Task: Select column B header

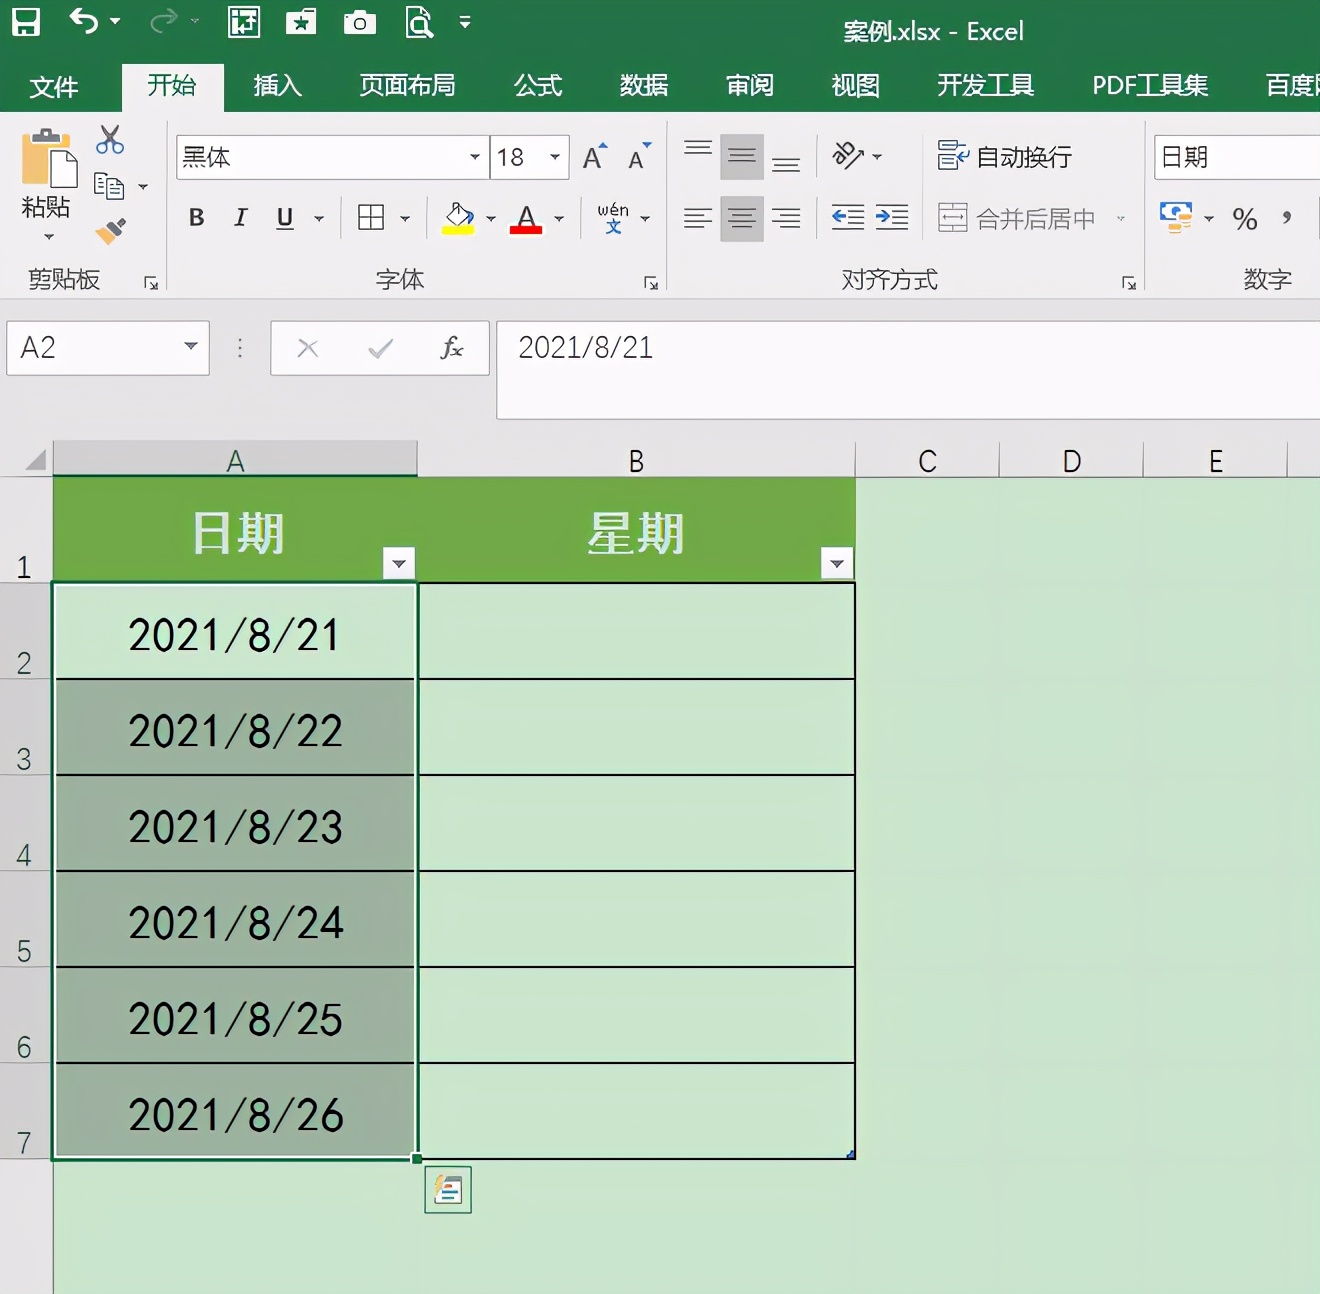Action: (x=636, y=461)
